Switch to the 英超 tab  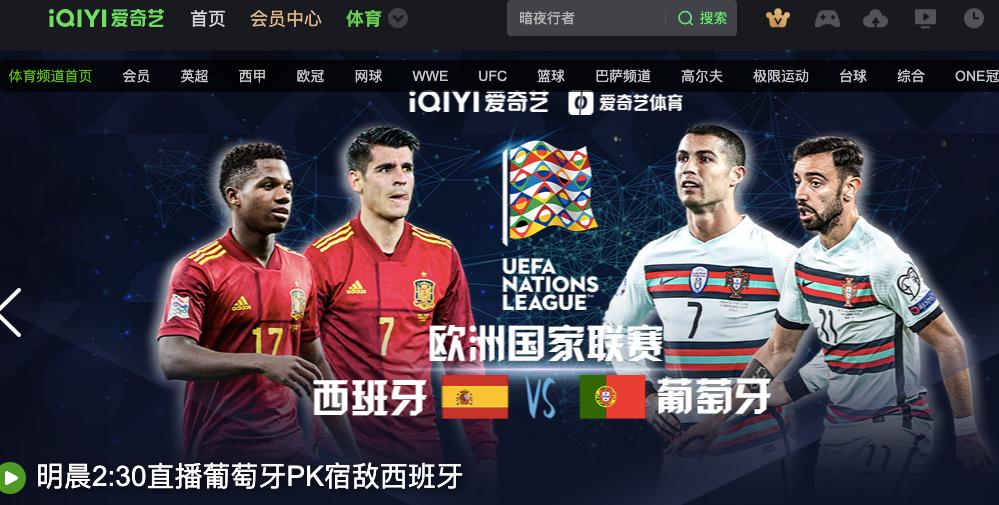(194, 76)
